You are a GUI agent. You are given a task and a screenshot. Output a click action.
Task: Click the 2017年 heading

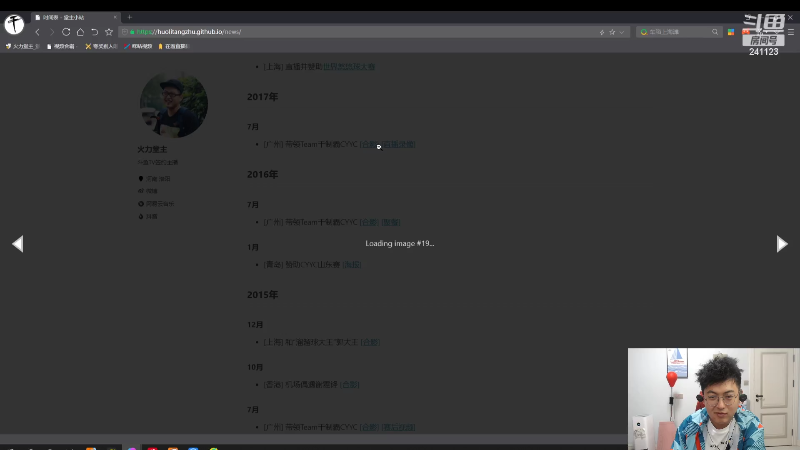coord(262,97)
